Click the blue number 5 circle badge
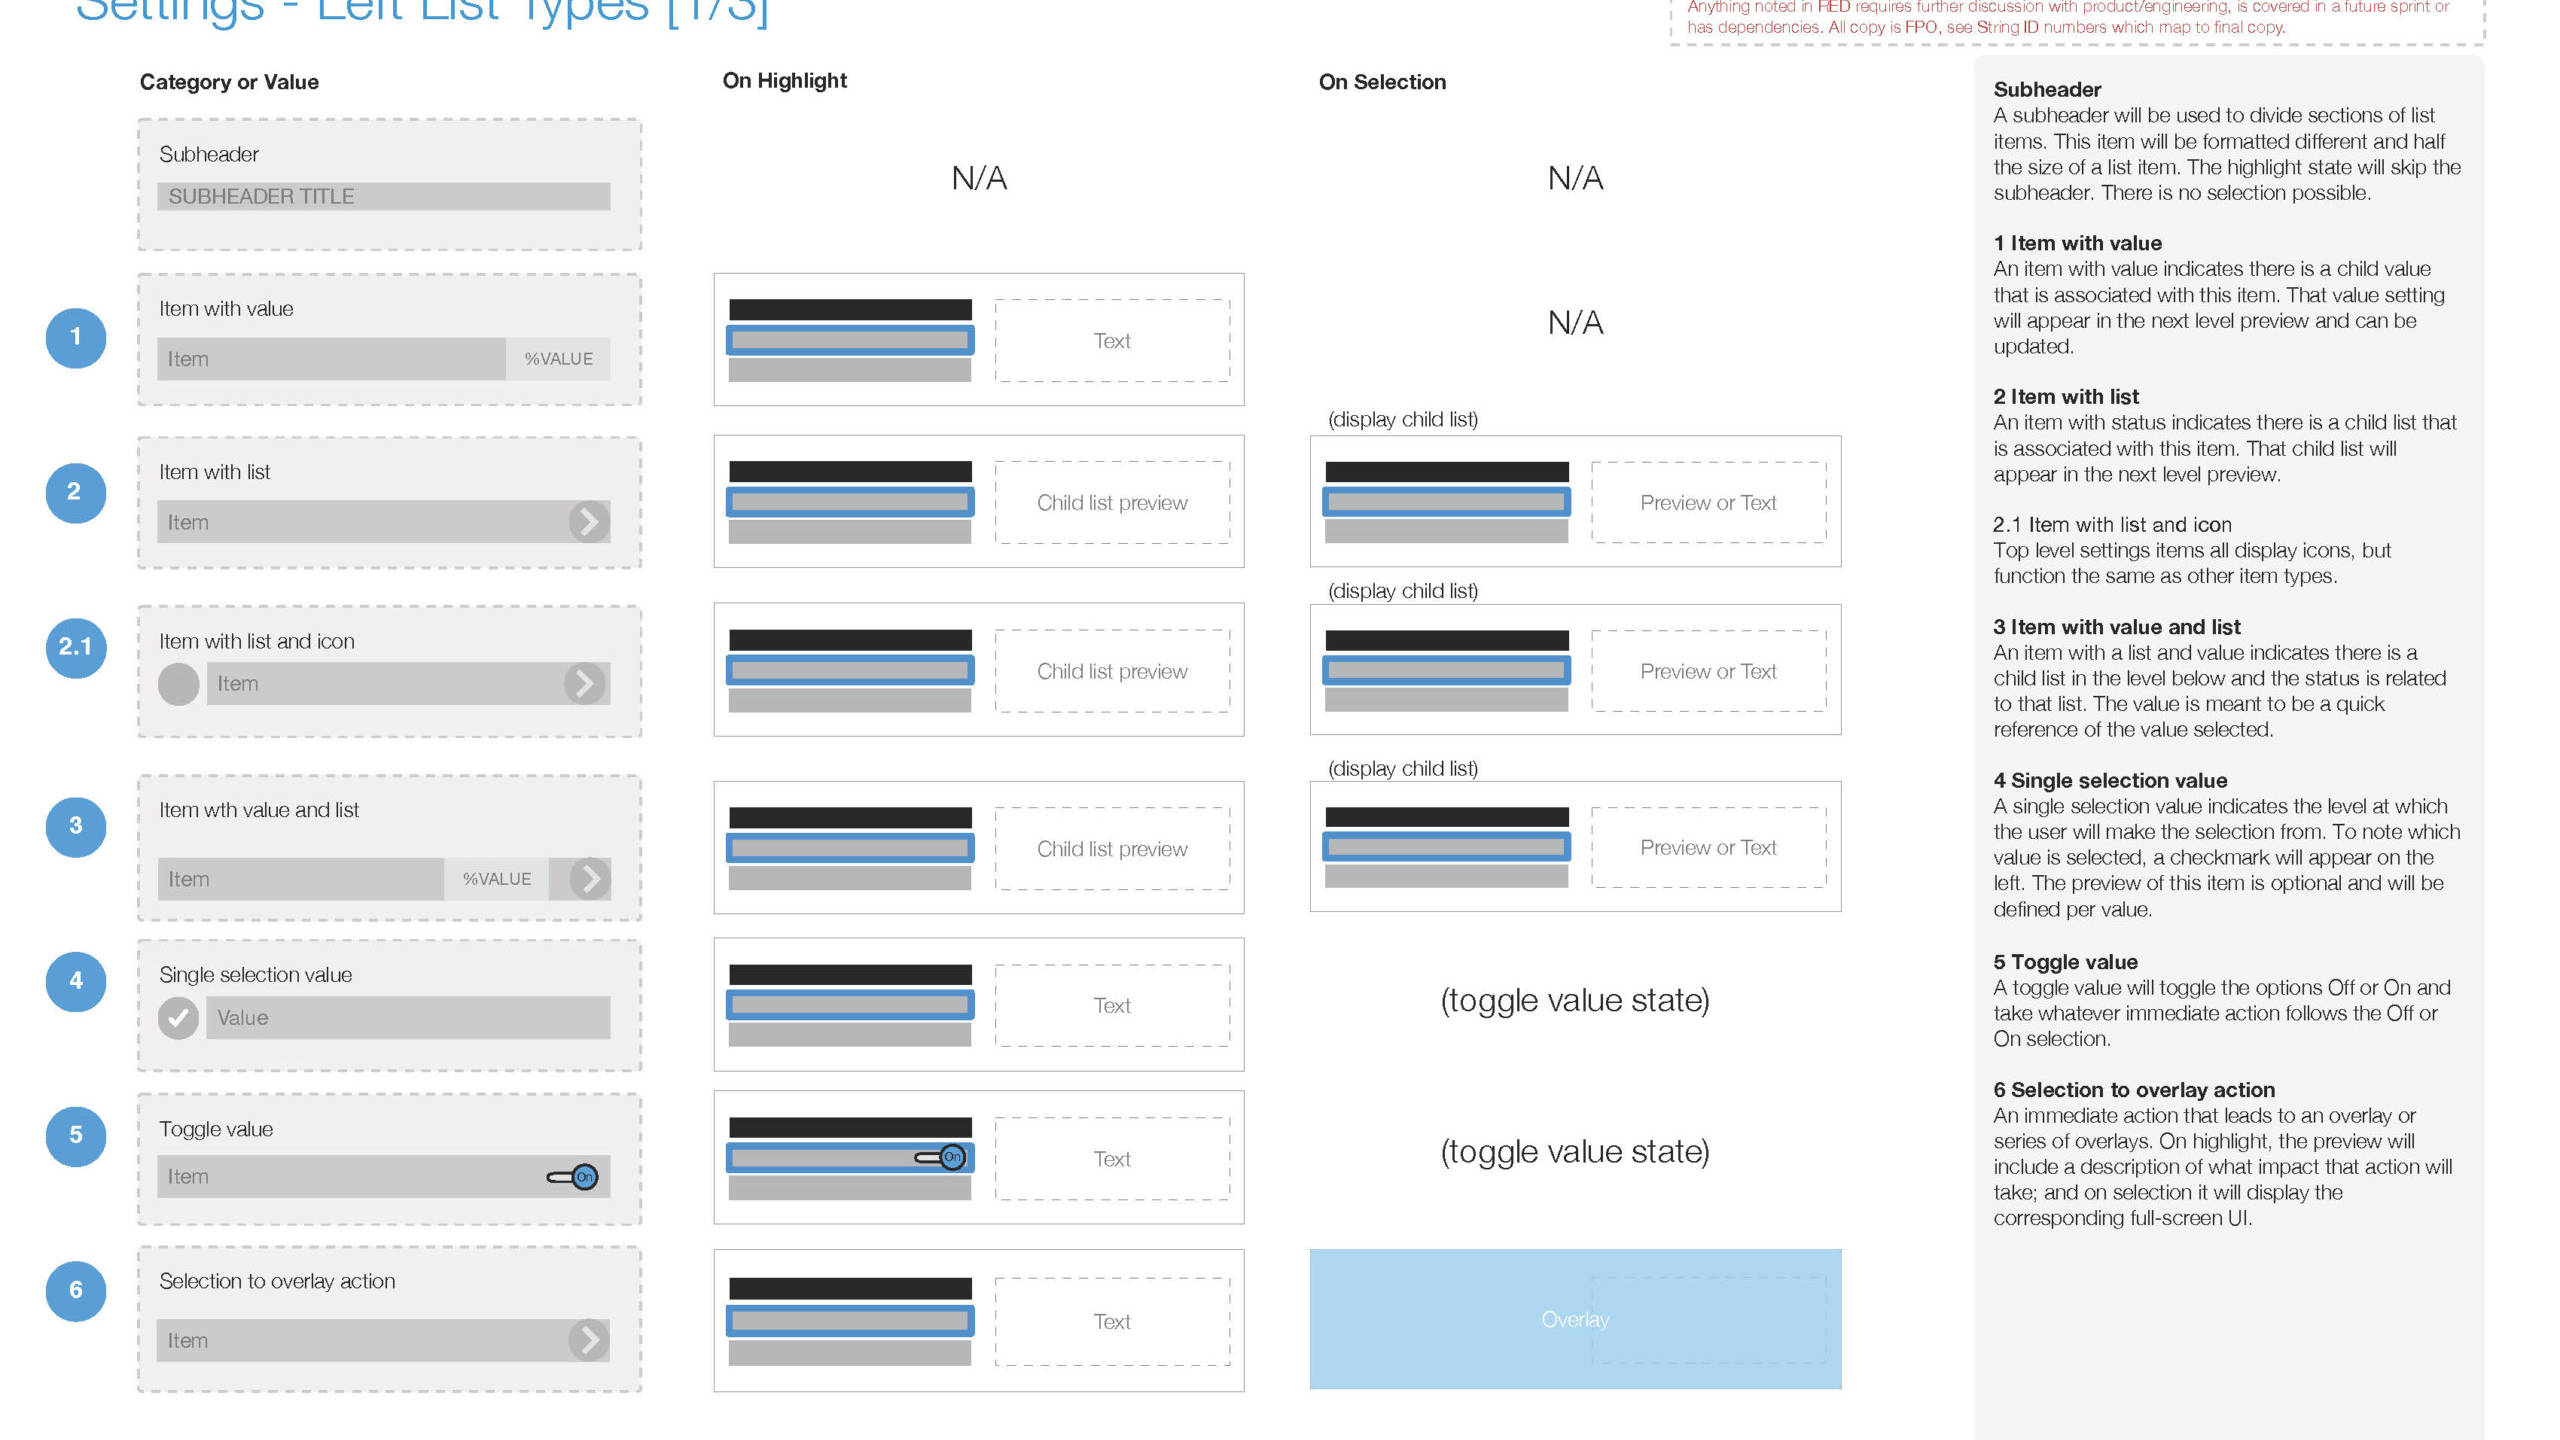 (x=75, y=1136)
